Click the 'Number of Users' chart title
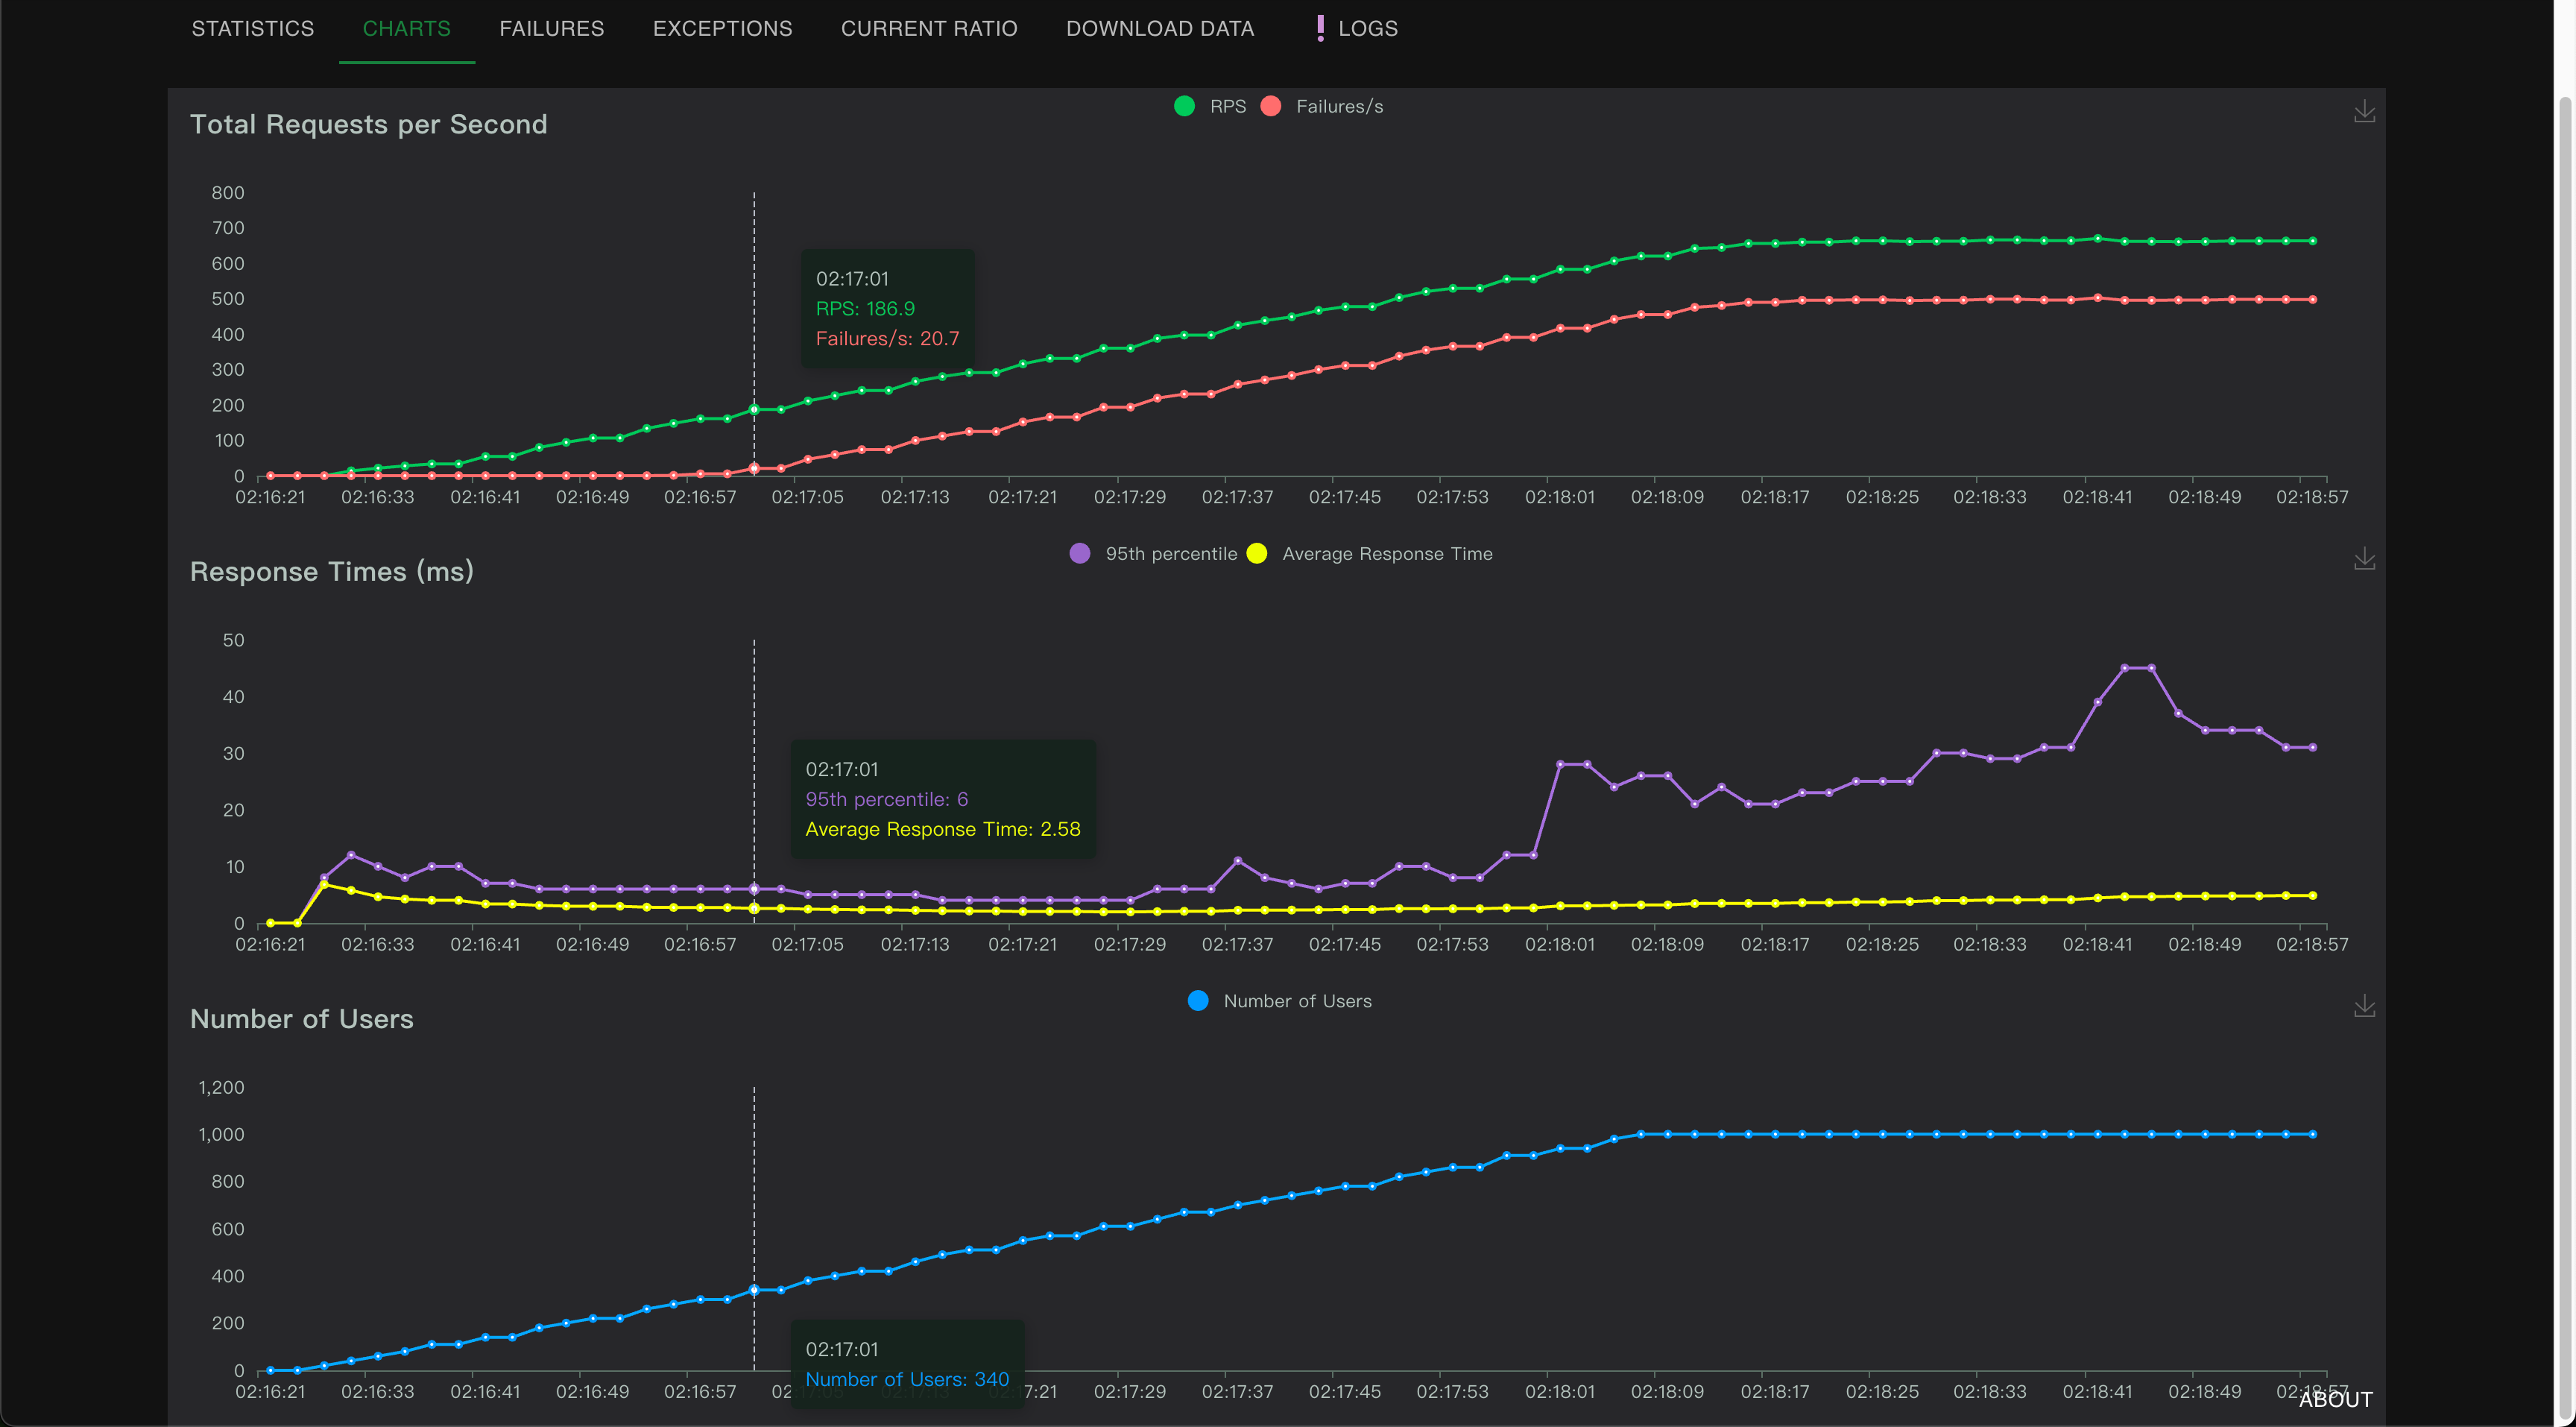The width and height of the screenshot is (2576, 1427). 301,1019
